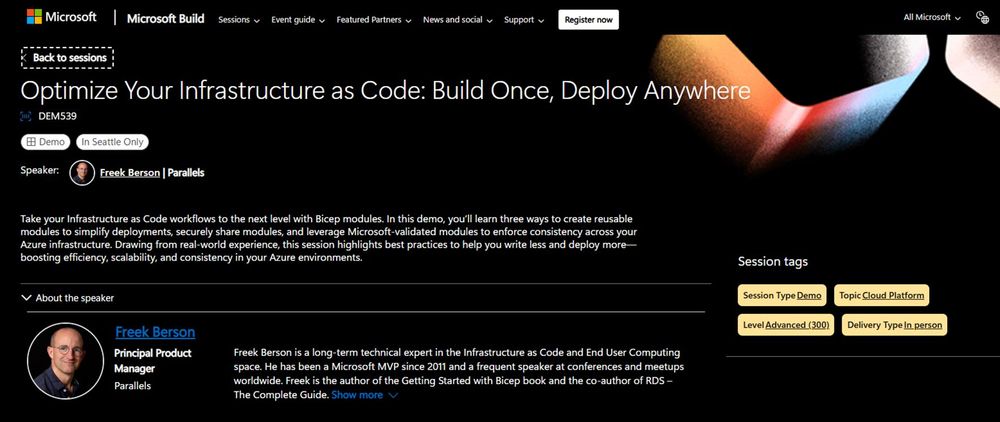Select the Demo badge
Viewport: 1000px width, 422px height.
pyautogui.click(x=46, y=142)
